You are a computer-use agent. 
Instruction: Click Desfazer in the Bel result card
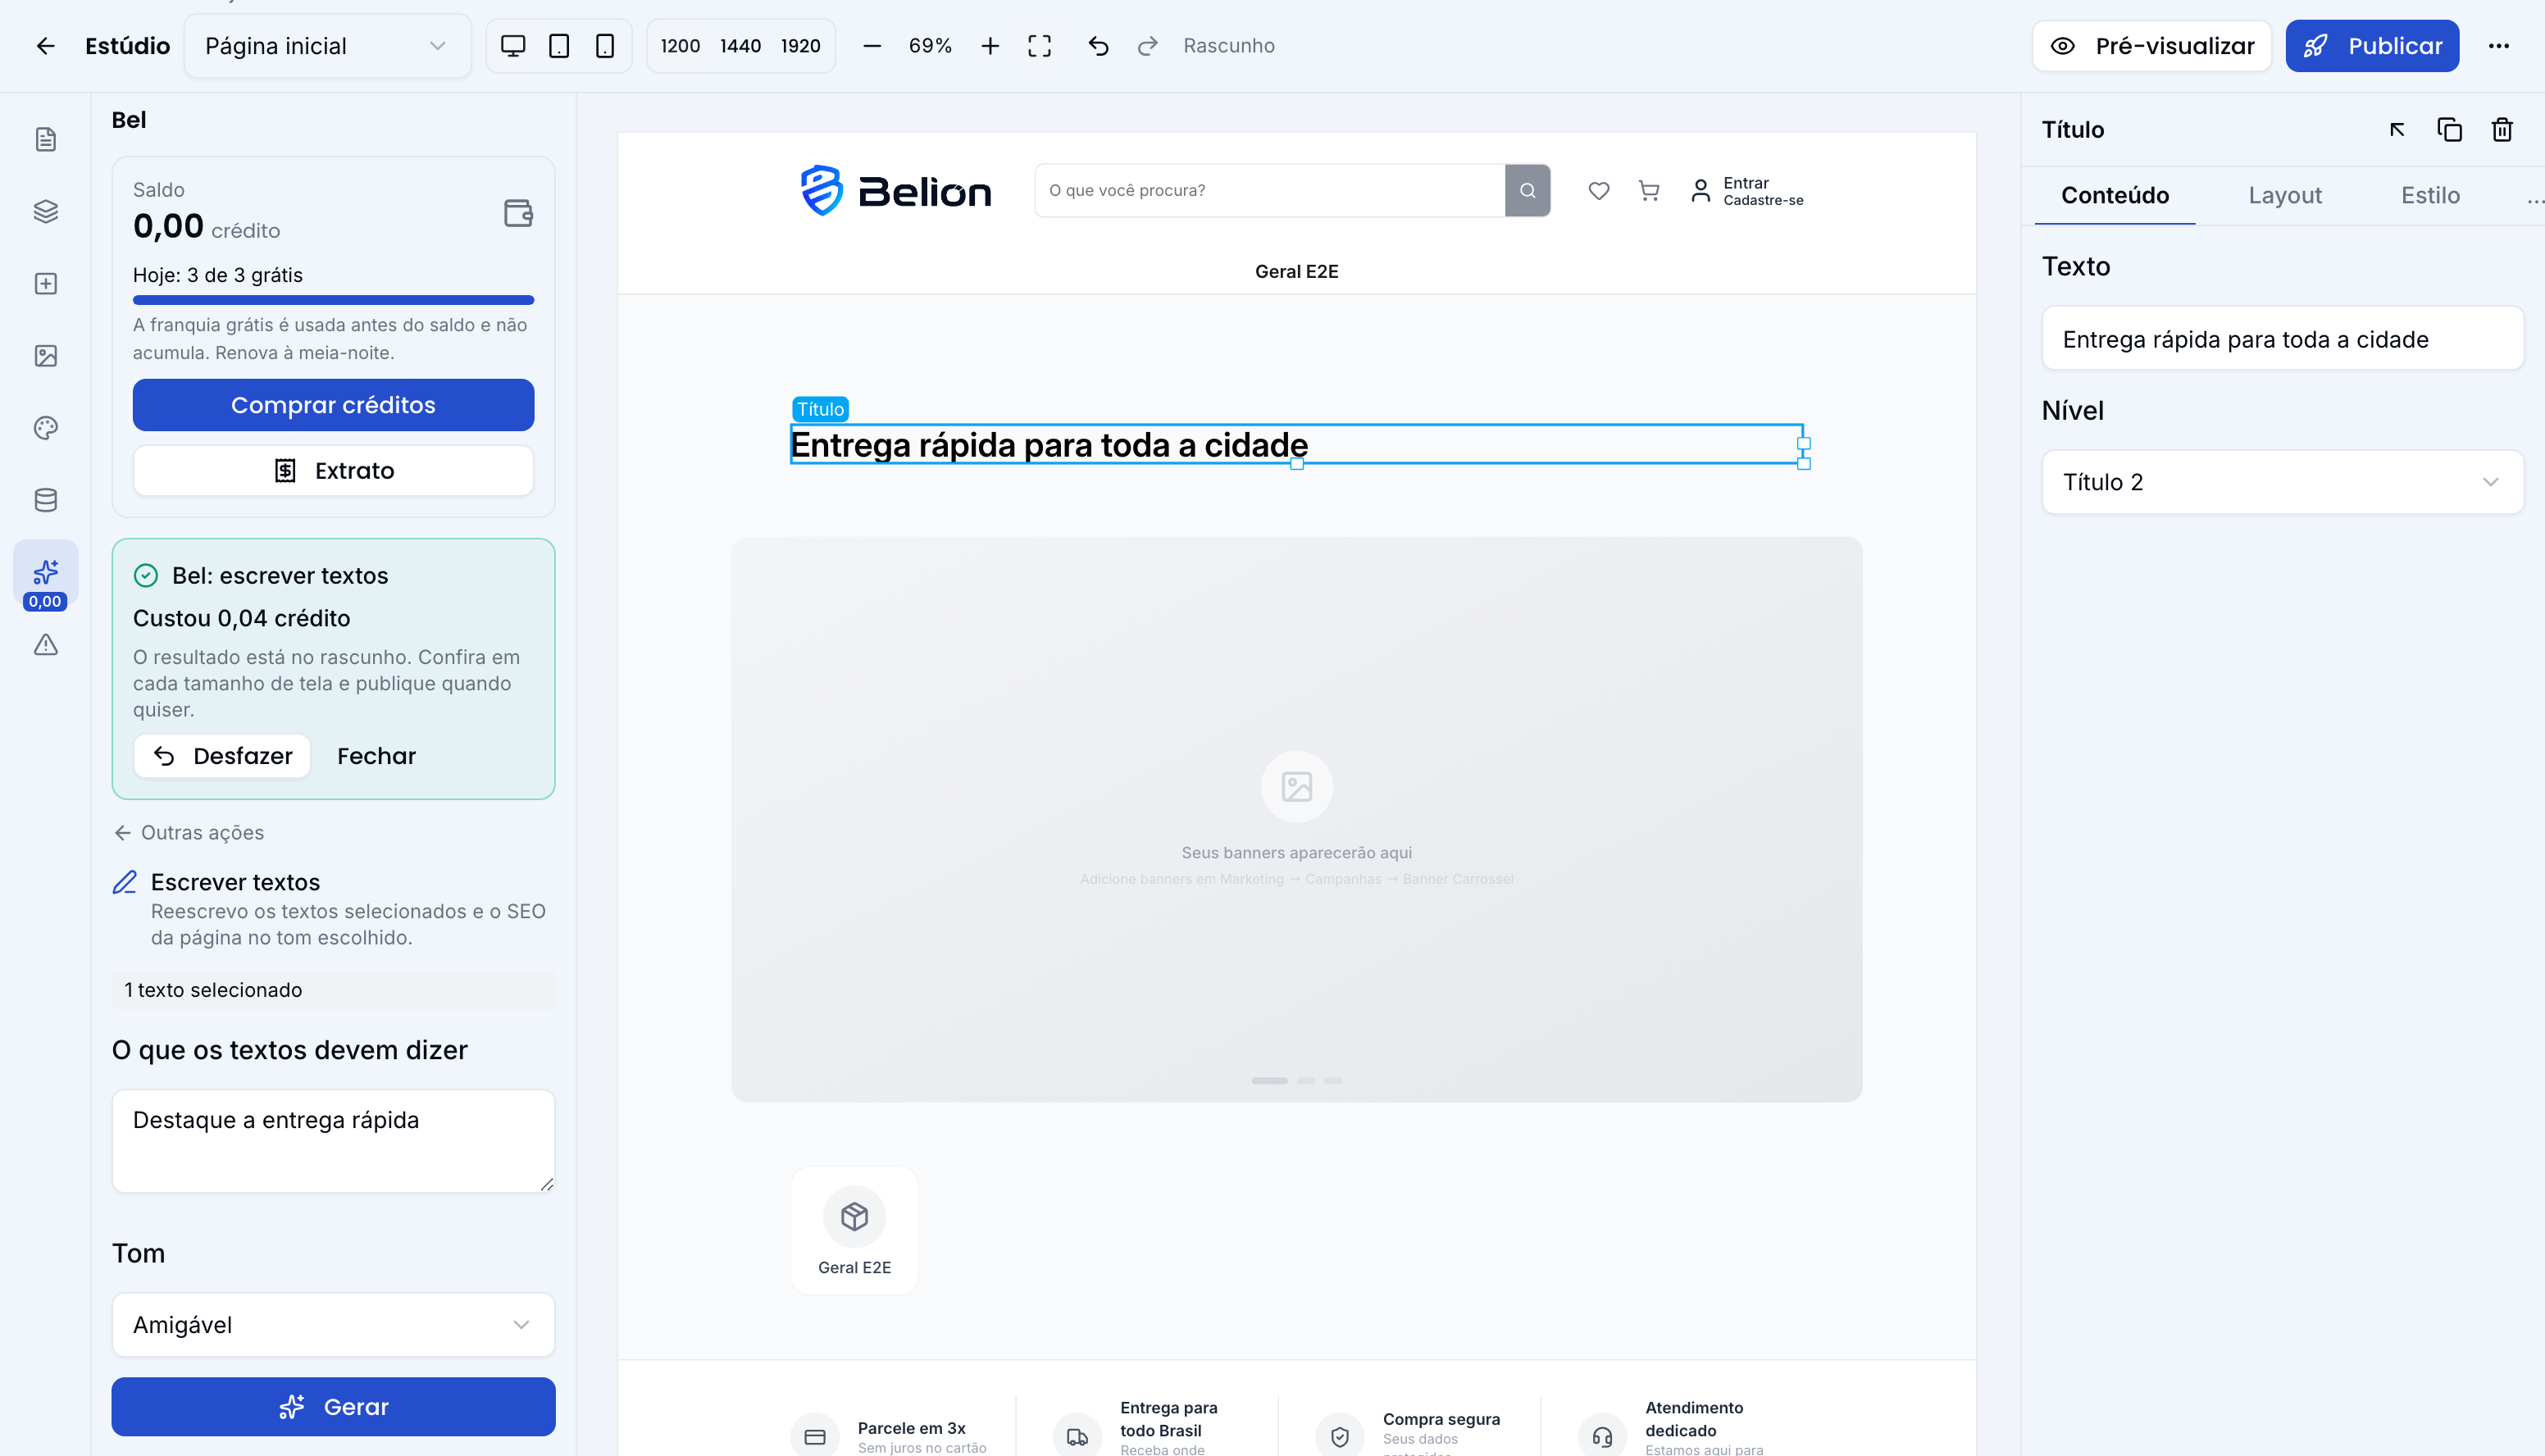(222, 756)
